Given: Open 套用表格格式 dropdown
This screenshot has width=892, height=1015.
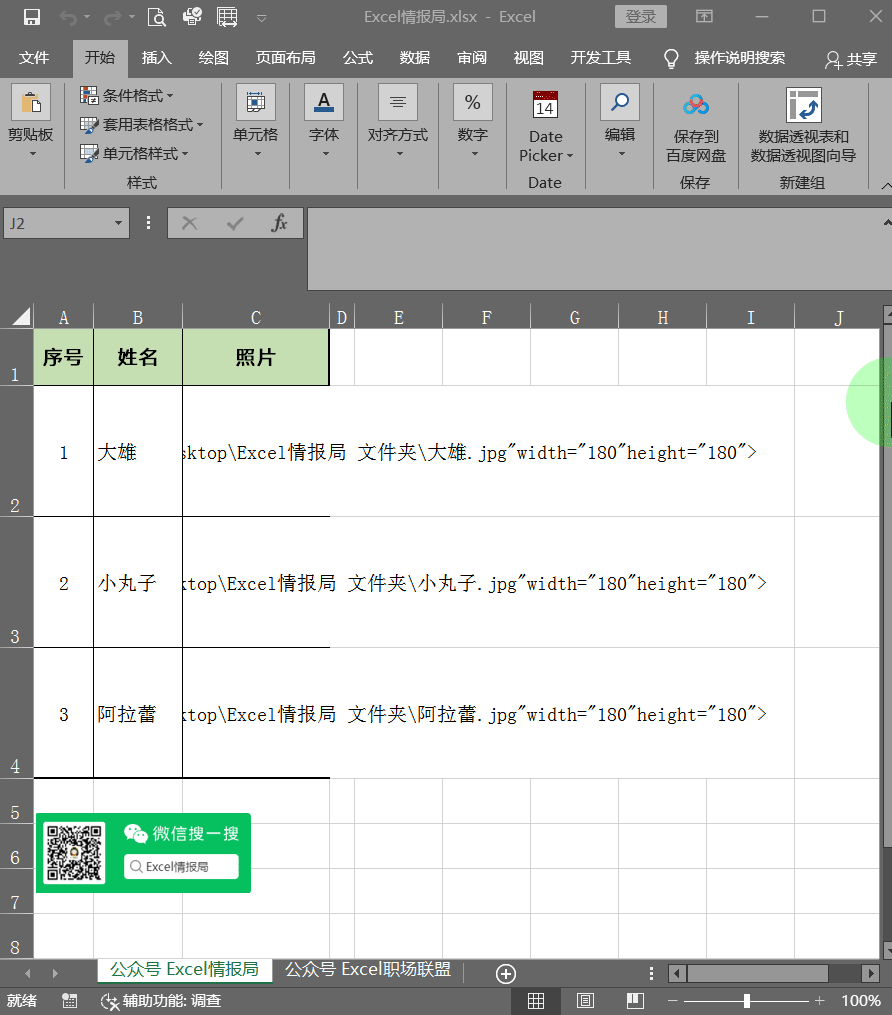Looking at the screenshot, I should (141, 124).
